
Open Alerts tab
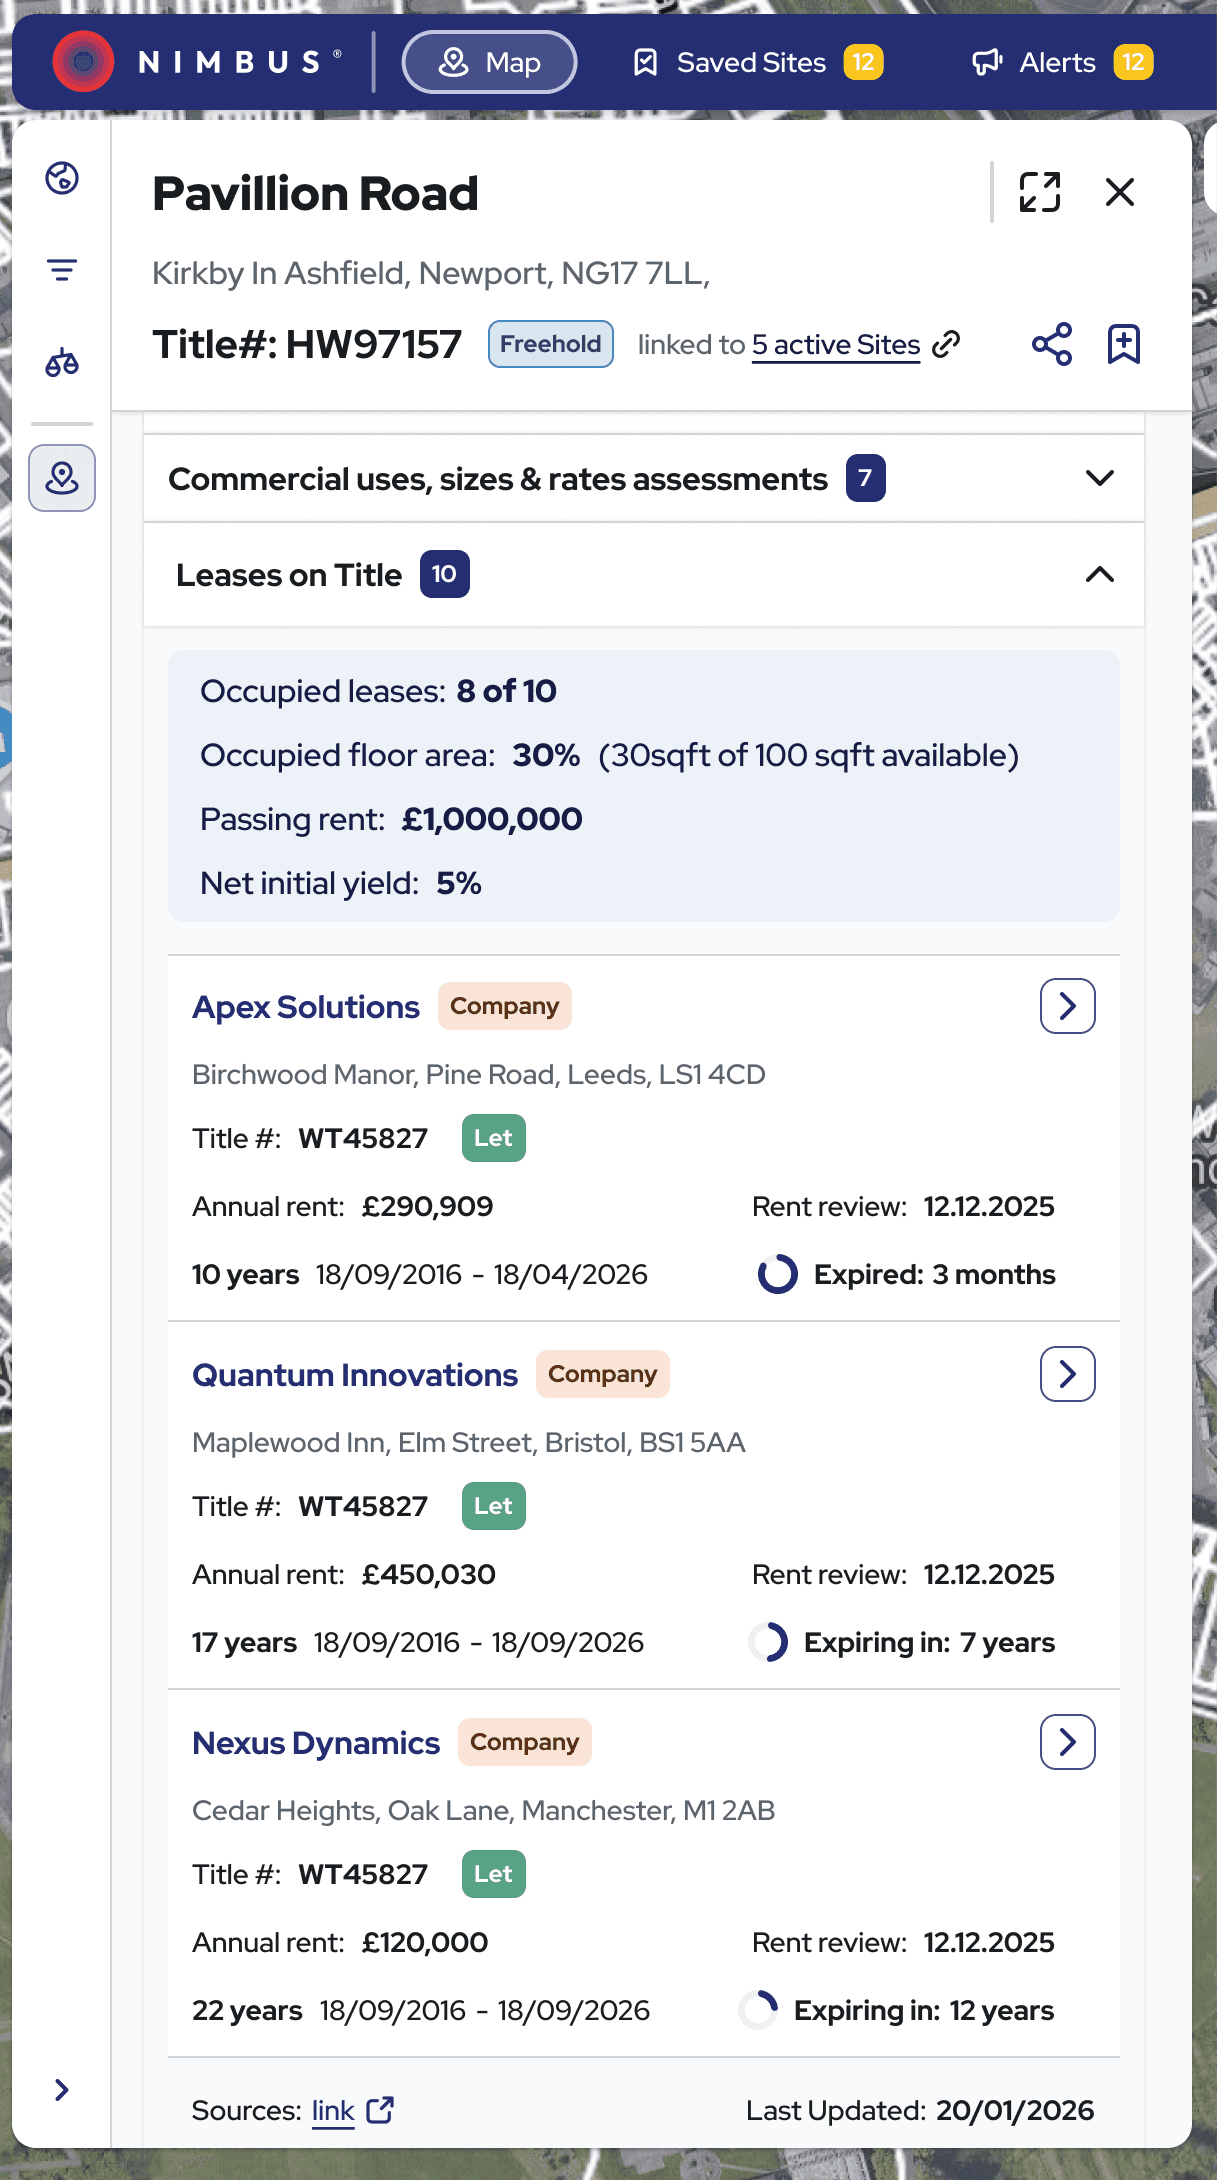pos(1062,62)
